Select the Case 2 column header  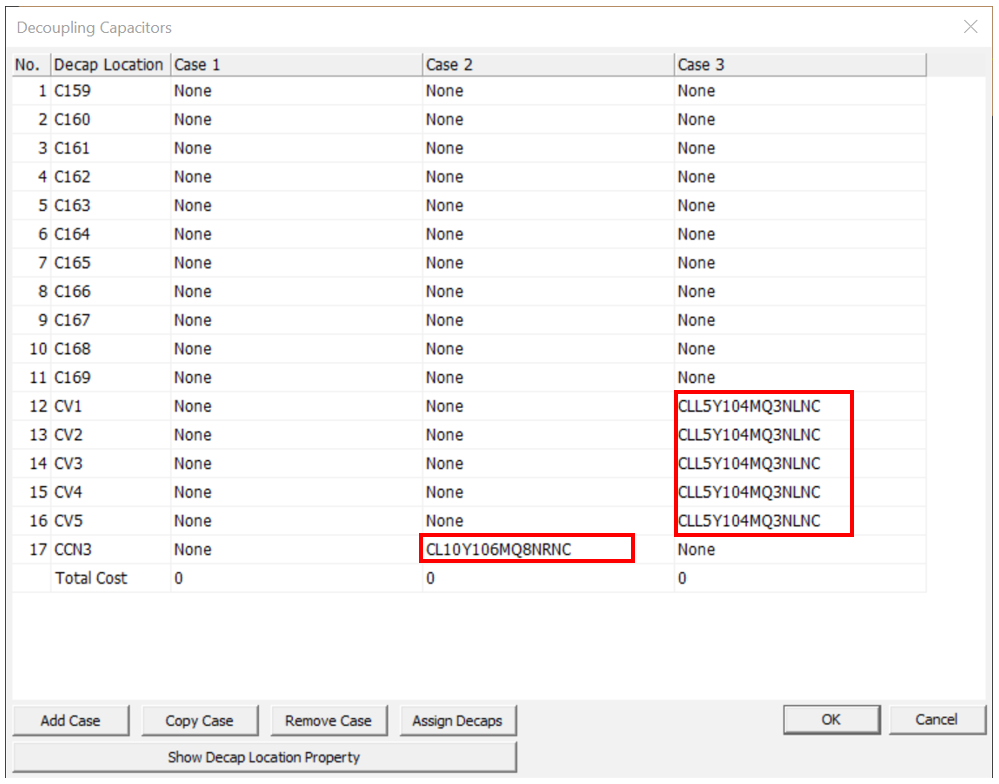click(x=548, y=65)
